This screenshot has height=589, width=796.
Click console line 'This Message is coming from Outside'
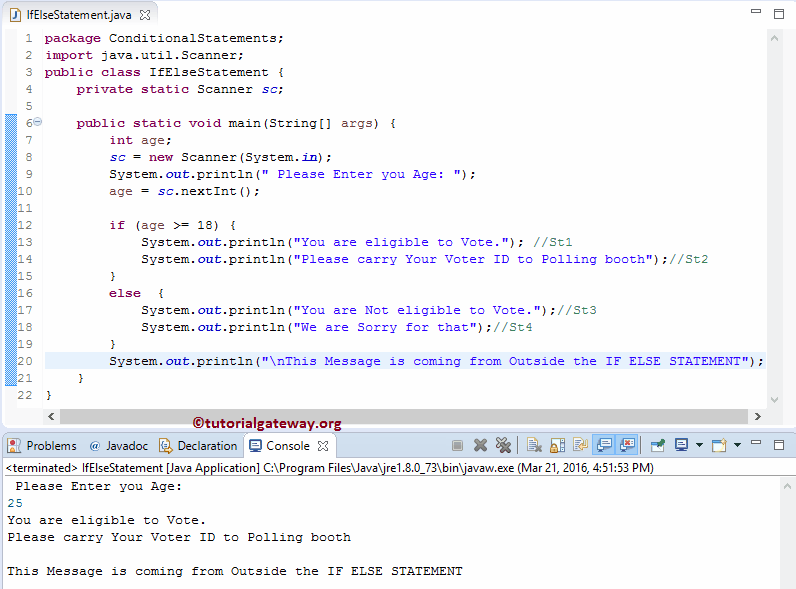pyautogui.click(x=235, y=571)
